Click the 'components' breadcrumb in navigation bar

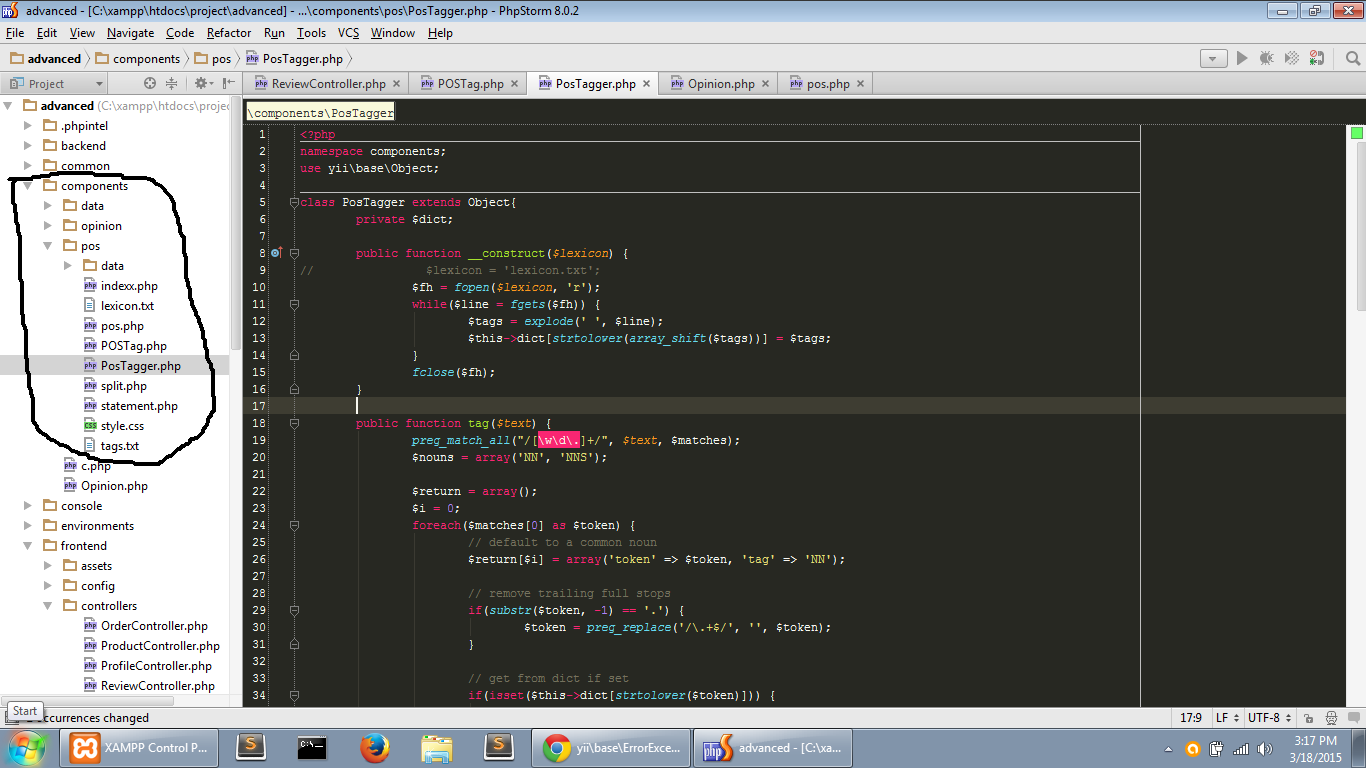click(x=138, y=59)
